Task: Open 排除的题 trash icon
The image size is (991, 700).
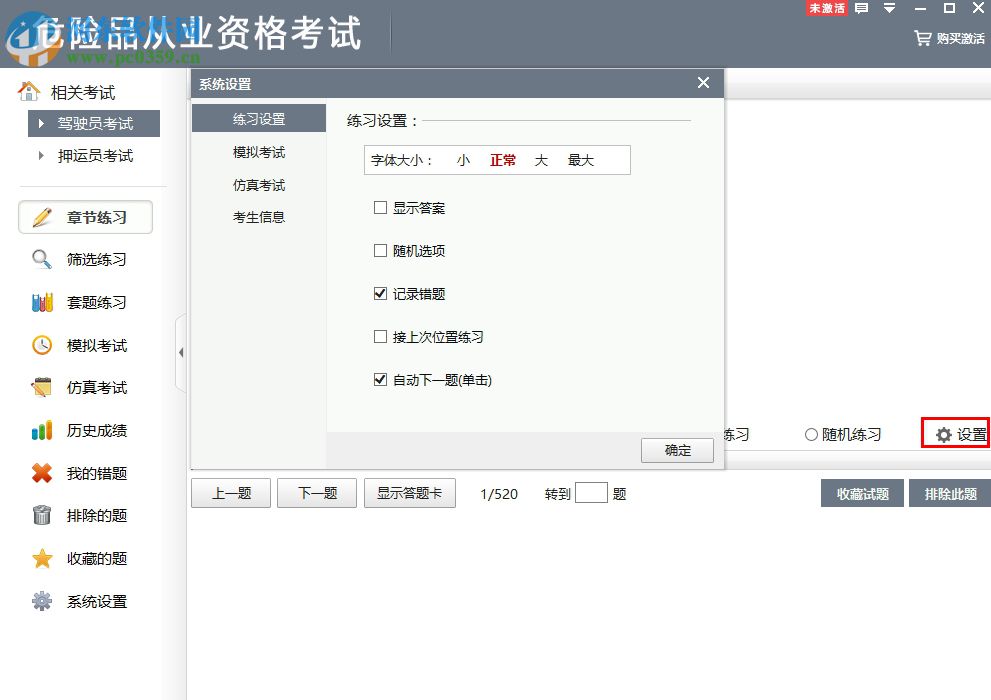Action: coord(40,515)
